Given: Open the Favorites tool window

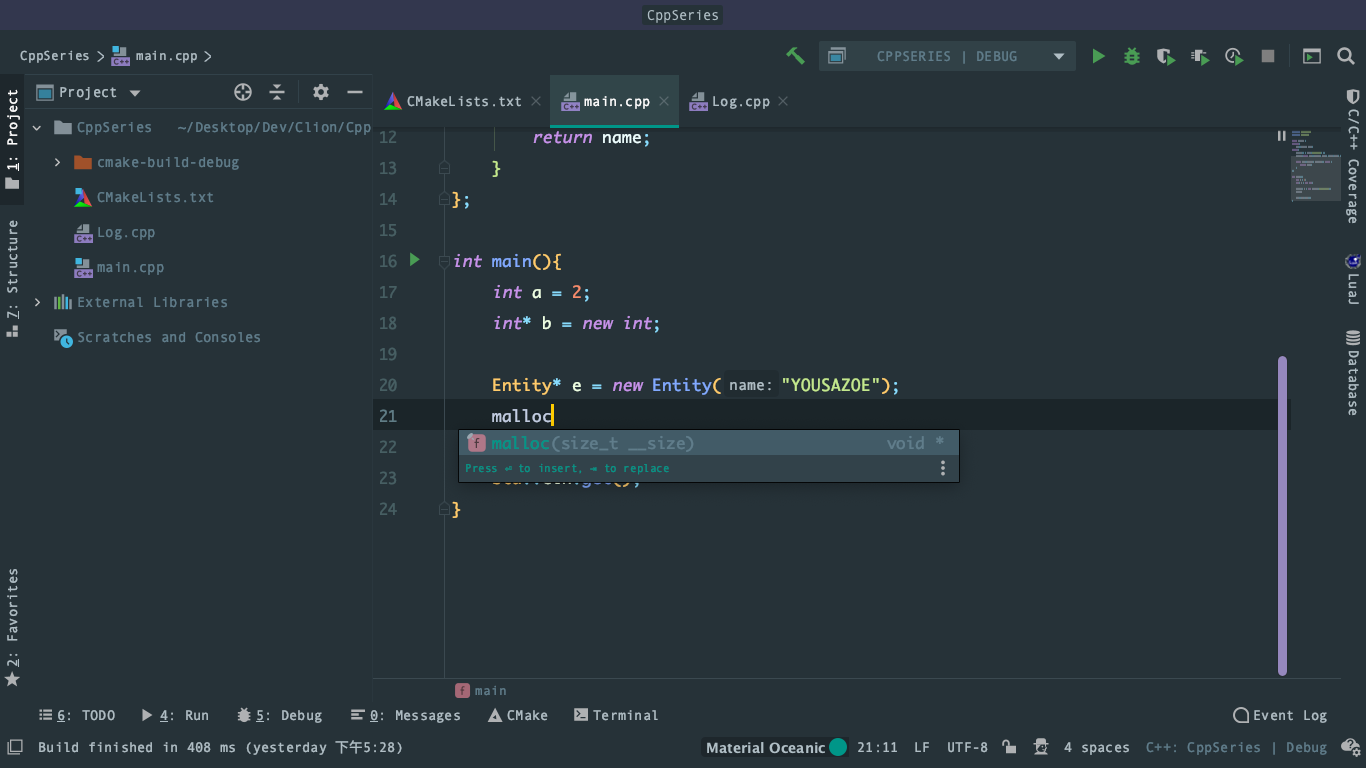Looking at the screenshot, I should (x=13, y=626).
